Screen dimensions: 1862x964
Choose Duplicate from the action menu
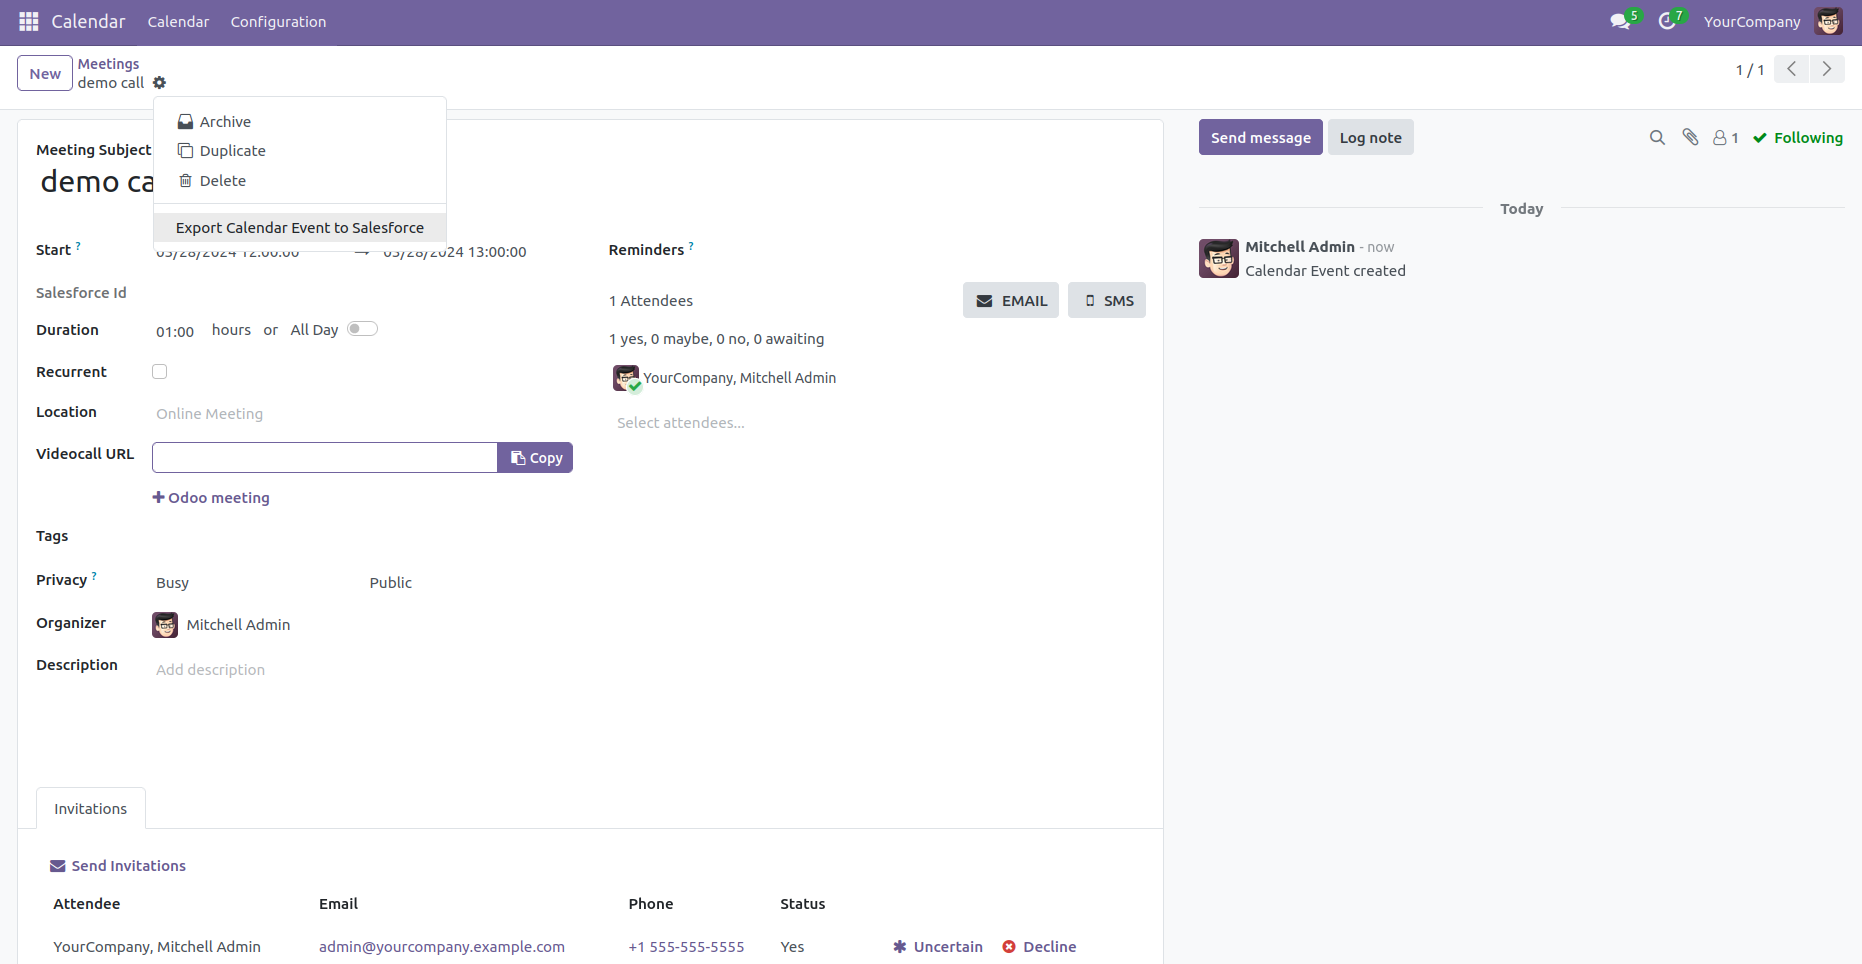299,151
